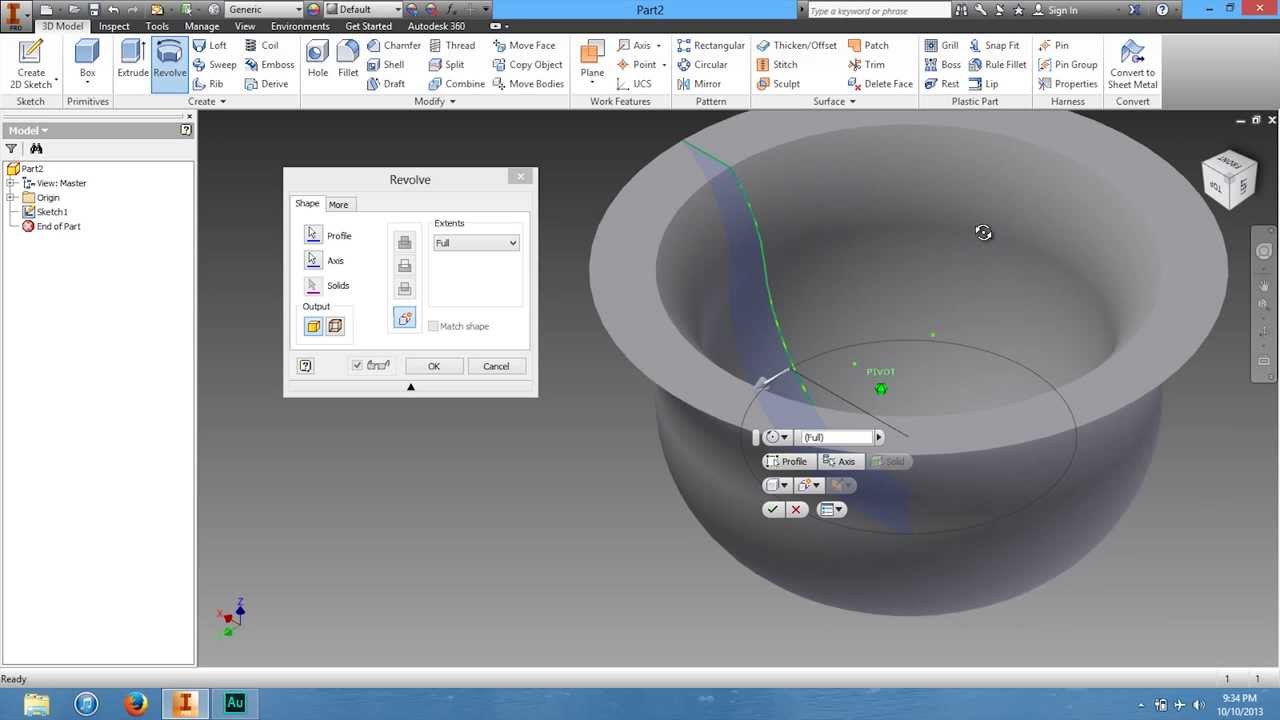Open Firefox from the taskbar

click(136, 704)
